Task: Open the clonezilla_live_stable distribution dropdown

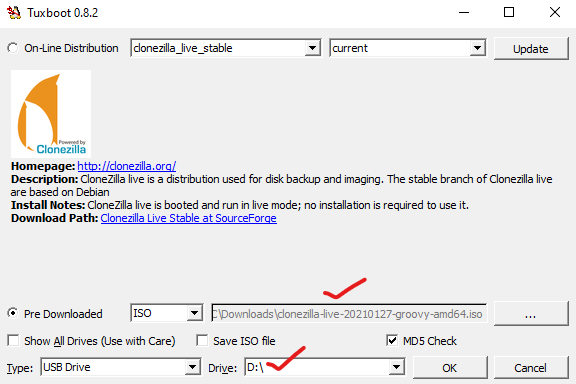Action: (x=226, y=48)
